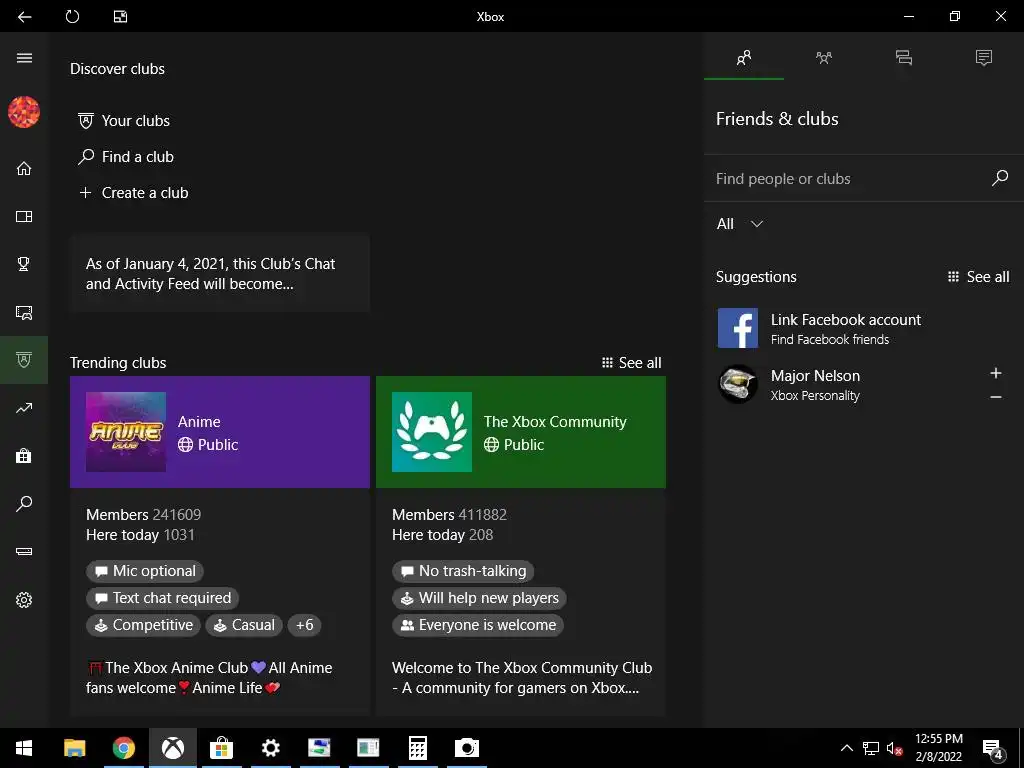Open Find a club
Viewport: 1024px width, 768px height.
tap(126, 157)
